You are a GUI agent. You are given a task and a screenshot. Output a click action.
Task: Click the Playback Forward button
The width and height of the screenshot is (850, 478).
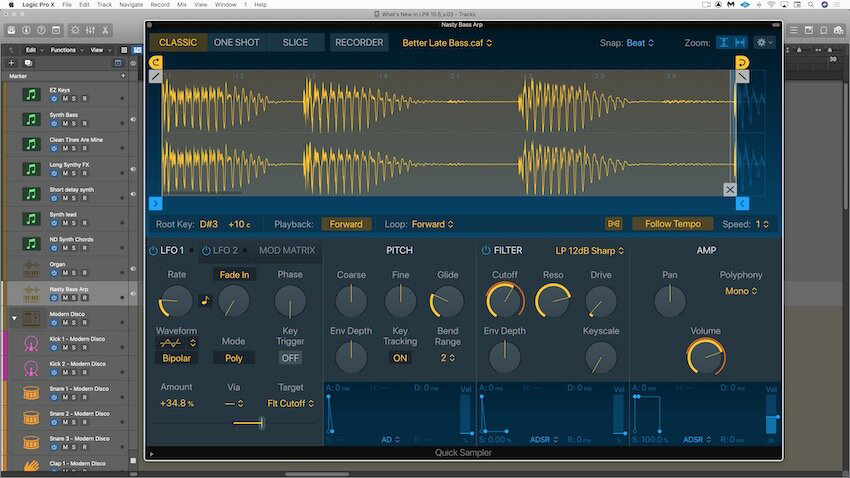coord(346,224)
